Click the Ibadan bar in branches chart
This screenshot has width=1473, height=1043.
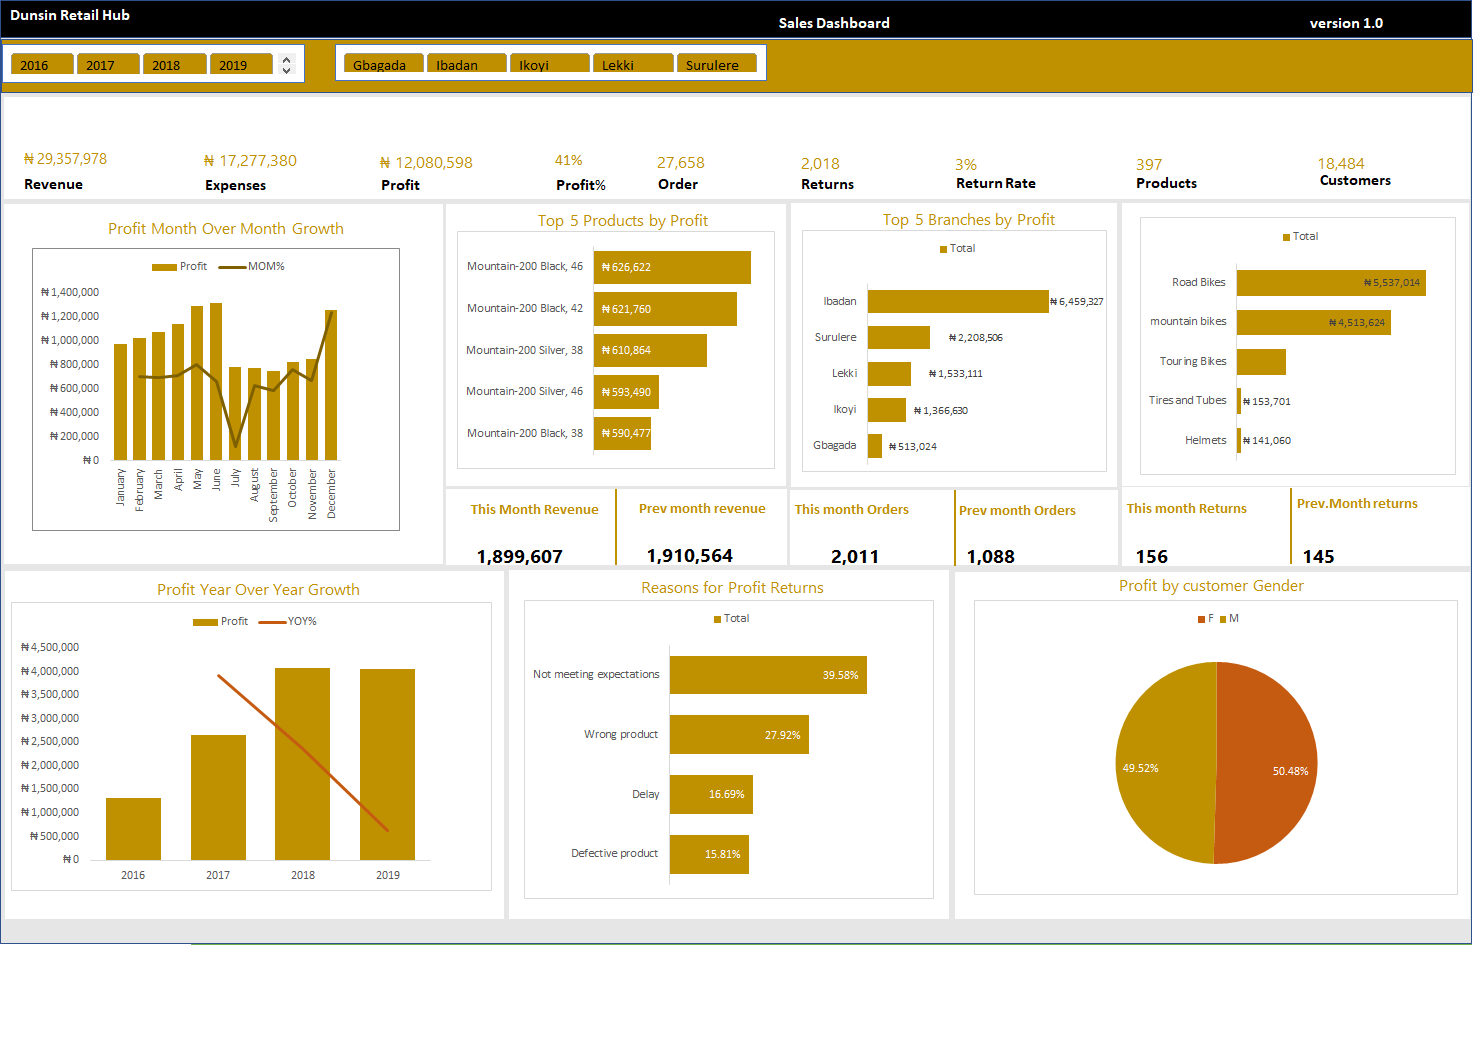pos(957,301)
